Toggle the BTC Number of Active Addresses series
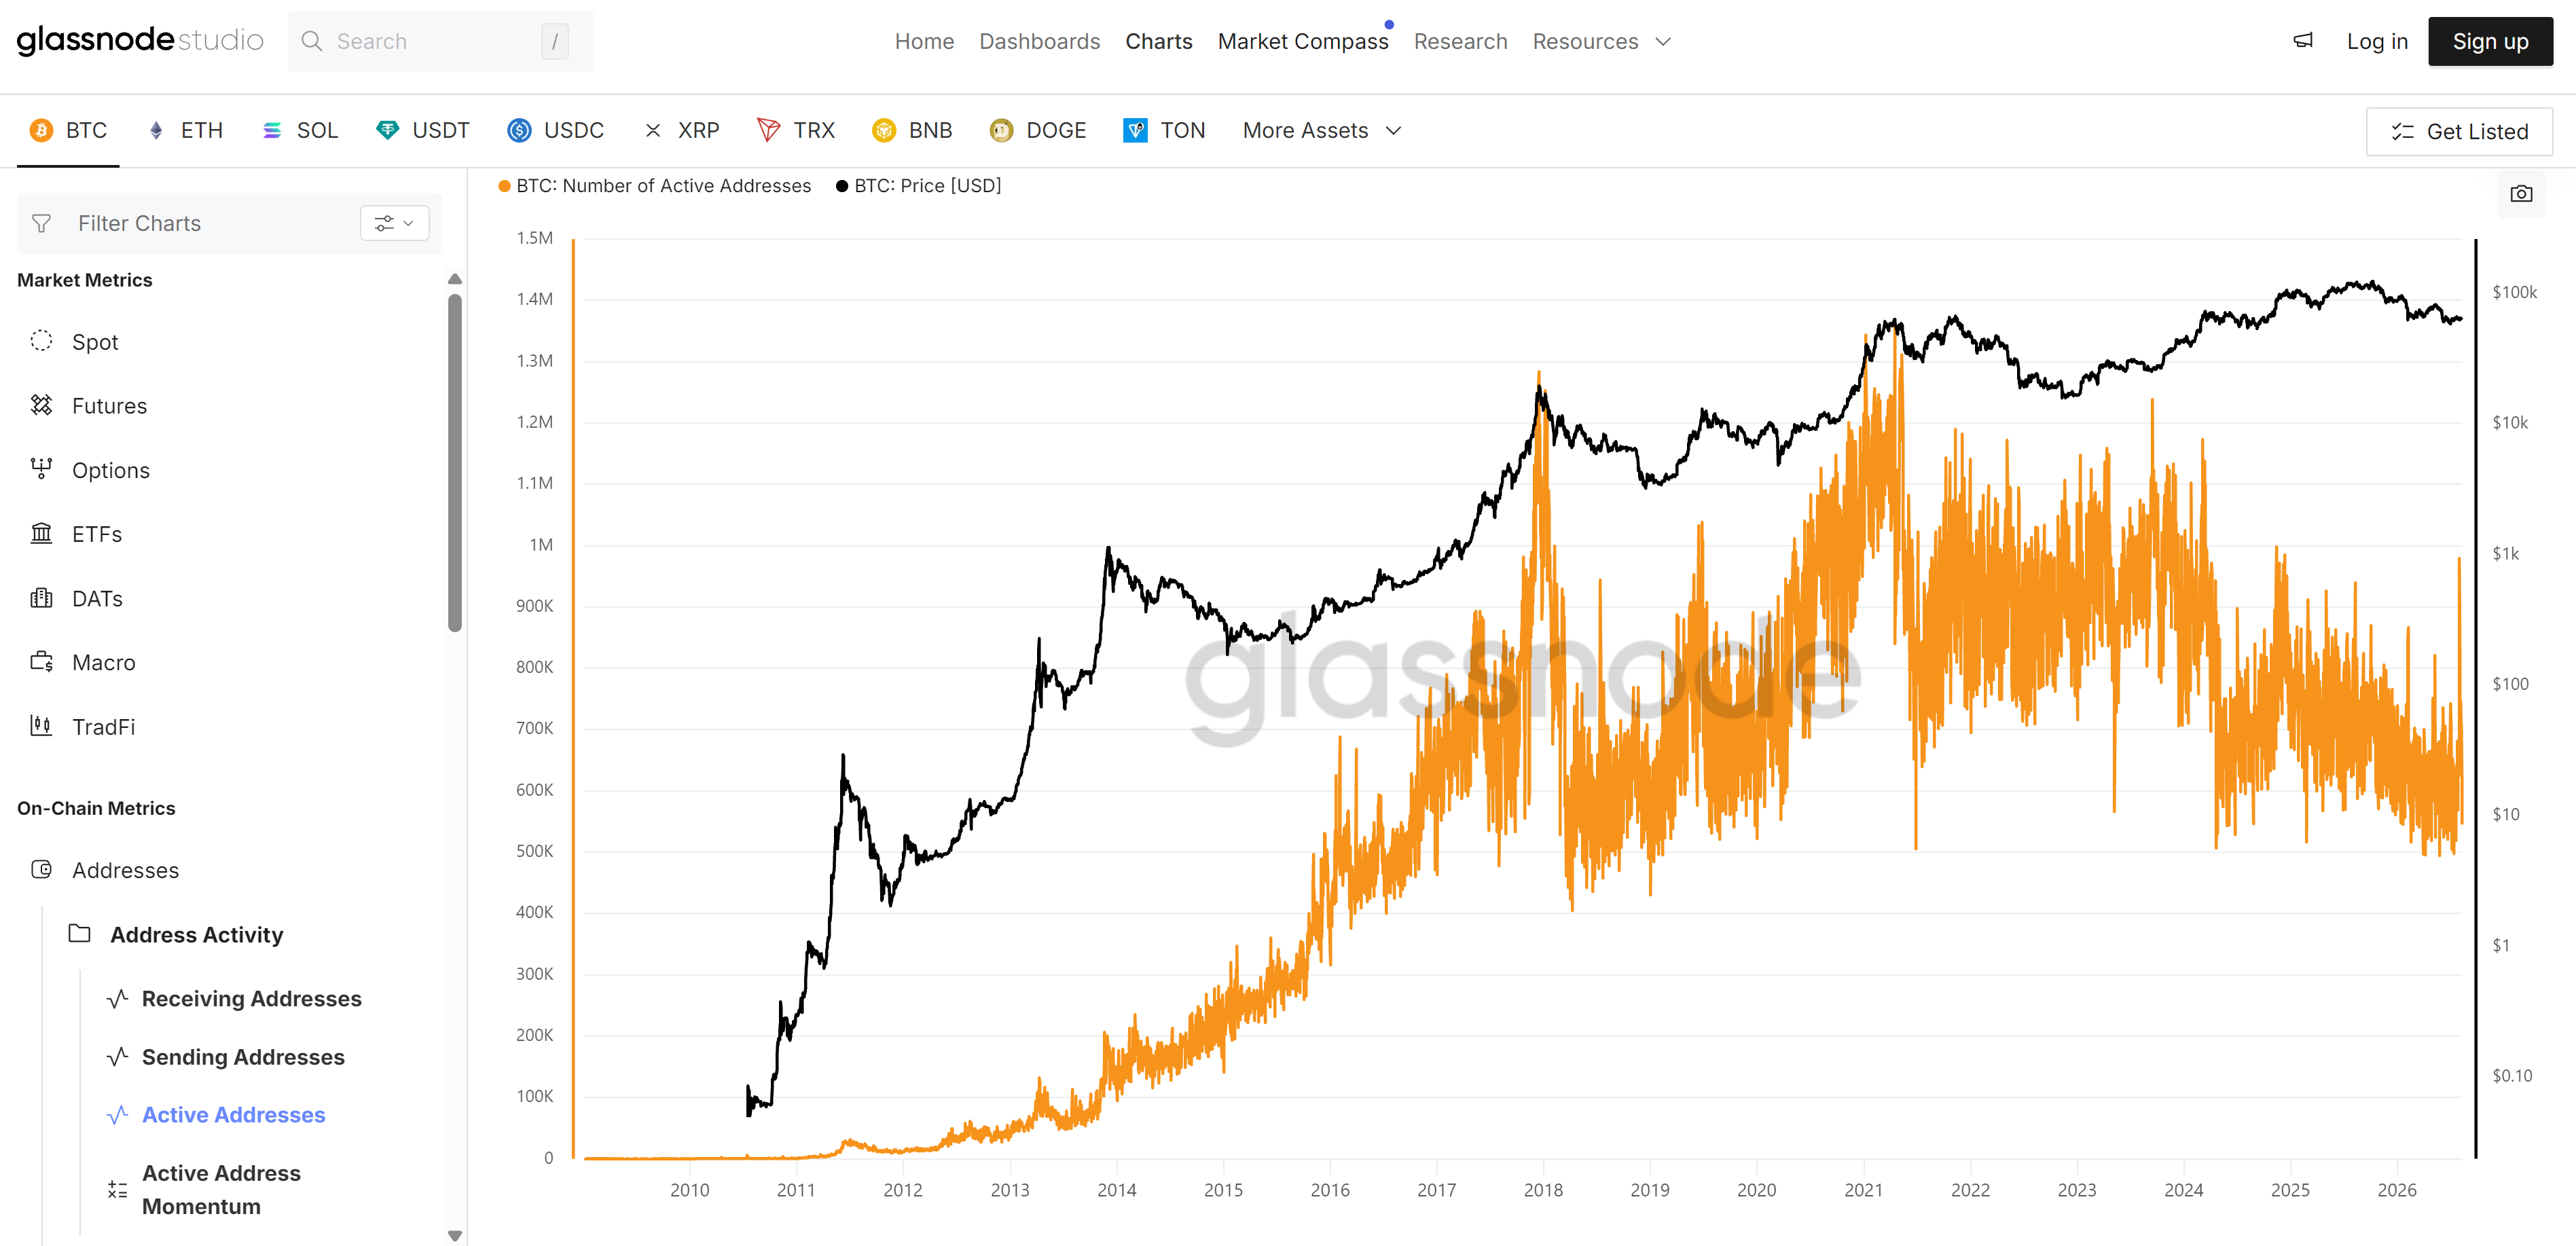Screen dimensions: 2576x1246 (x=655, y=186)
